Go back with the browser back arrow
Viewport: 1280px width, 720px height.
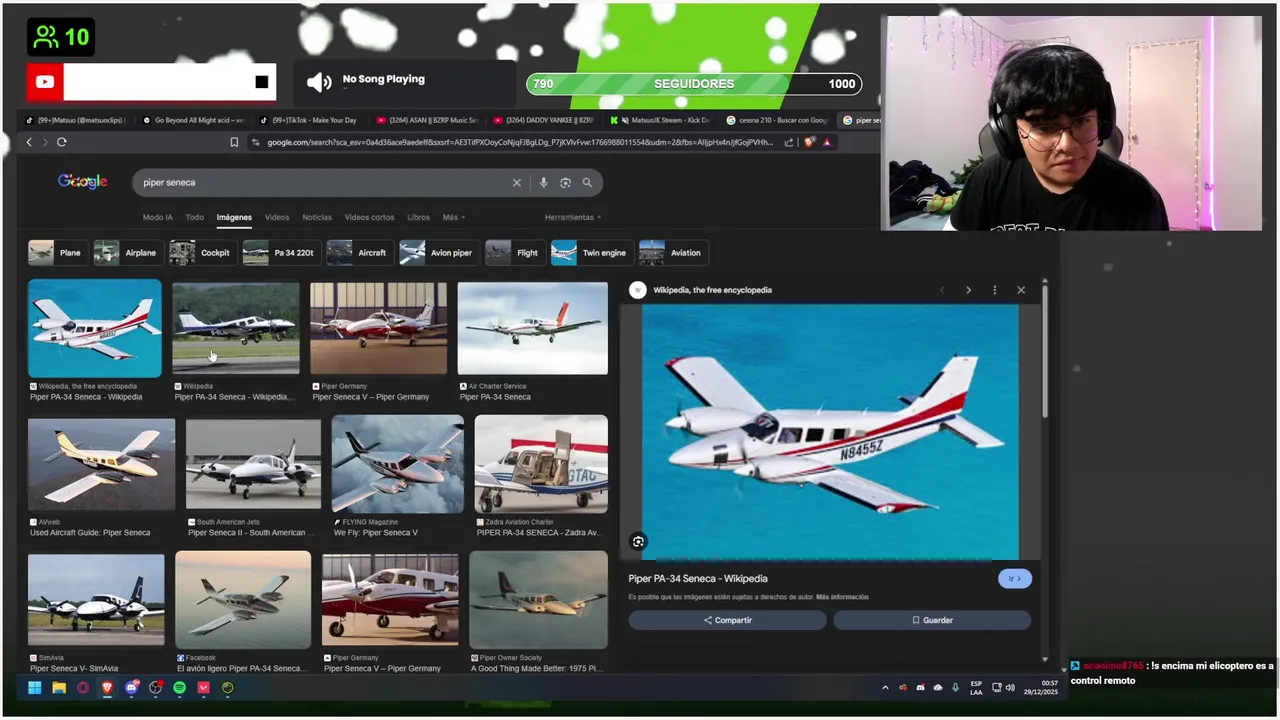tap(29, 142)
